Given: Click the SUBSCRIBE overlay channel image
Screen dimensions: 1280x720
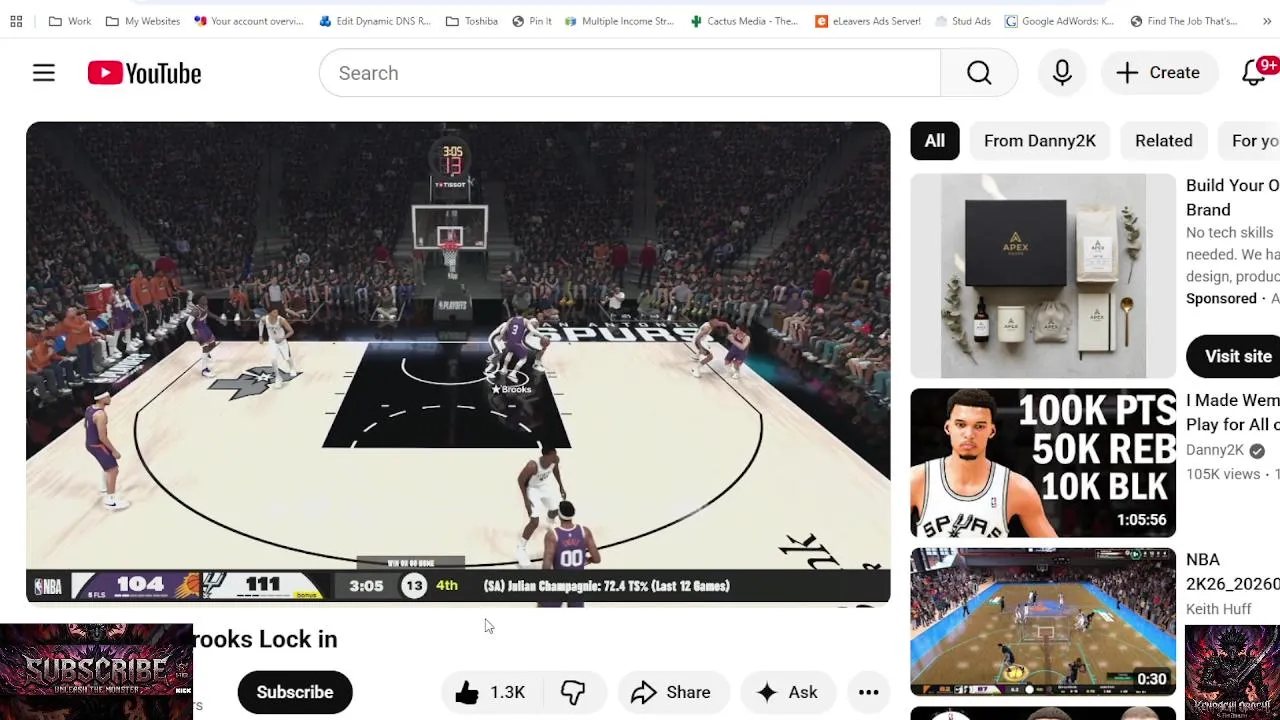Looking at the screenshot, I should 96,672.
